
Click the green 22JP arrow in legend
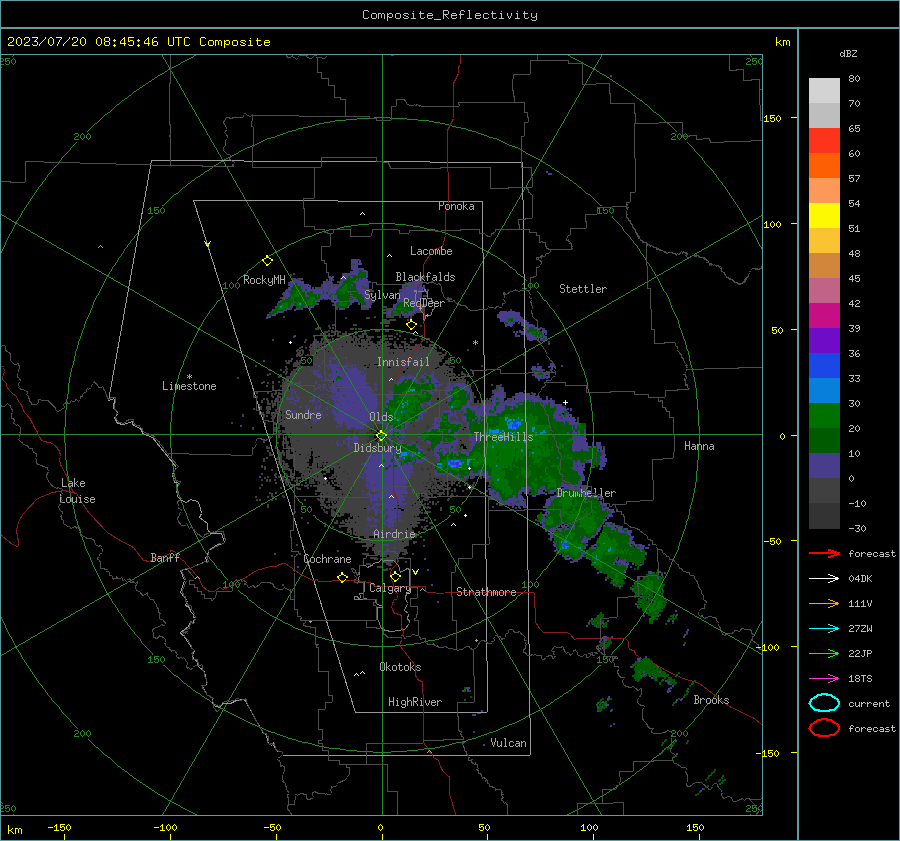(x=824, y=653)
